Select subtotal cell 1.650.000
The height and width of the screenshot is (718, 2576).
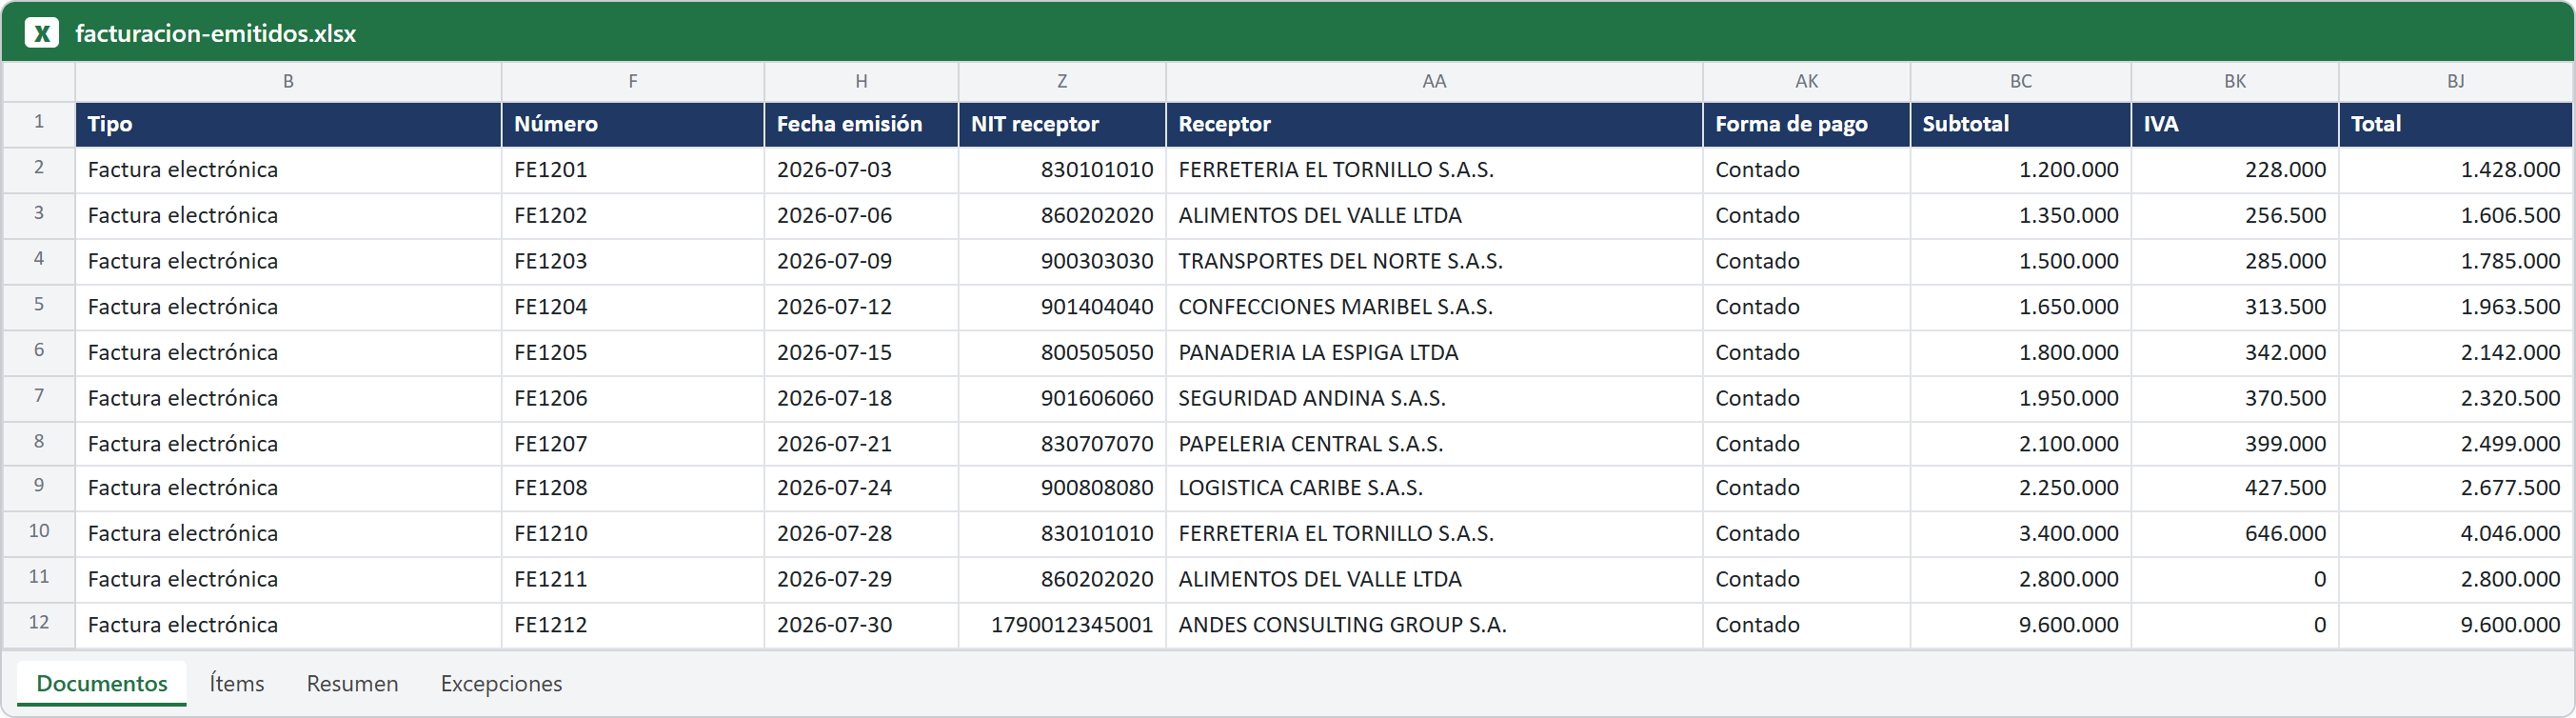click(x=2020, y=307)
